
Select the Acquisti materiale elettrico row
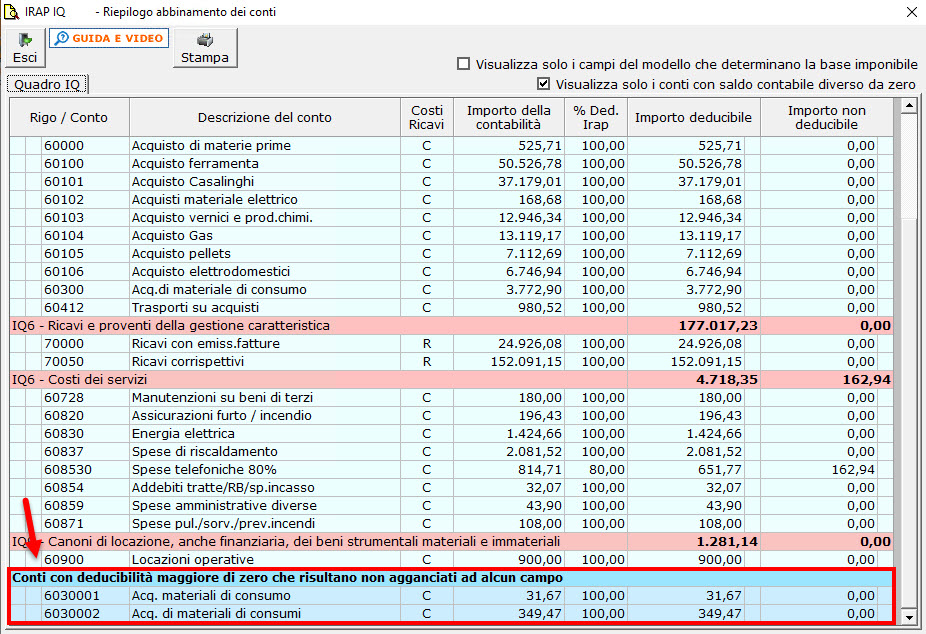click(x=451, y=200)
